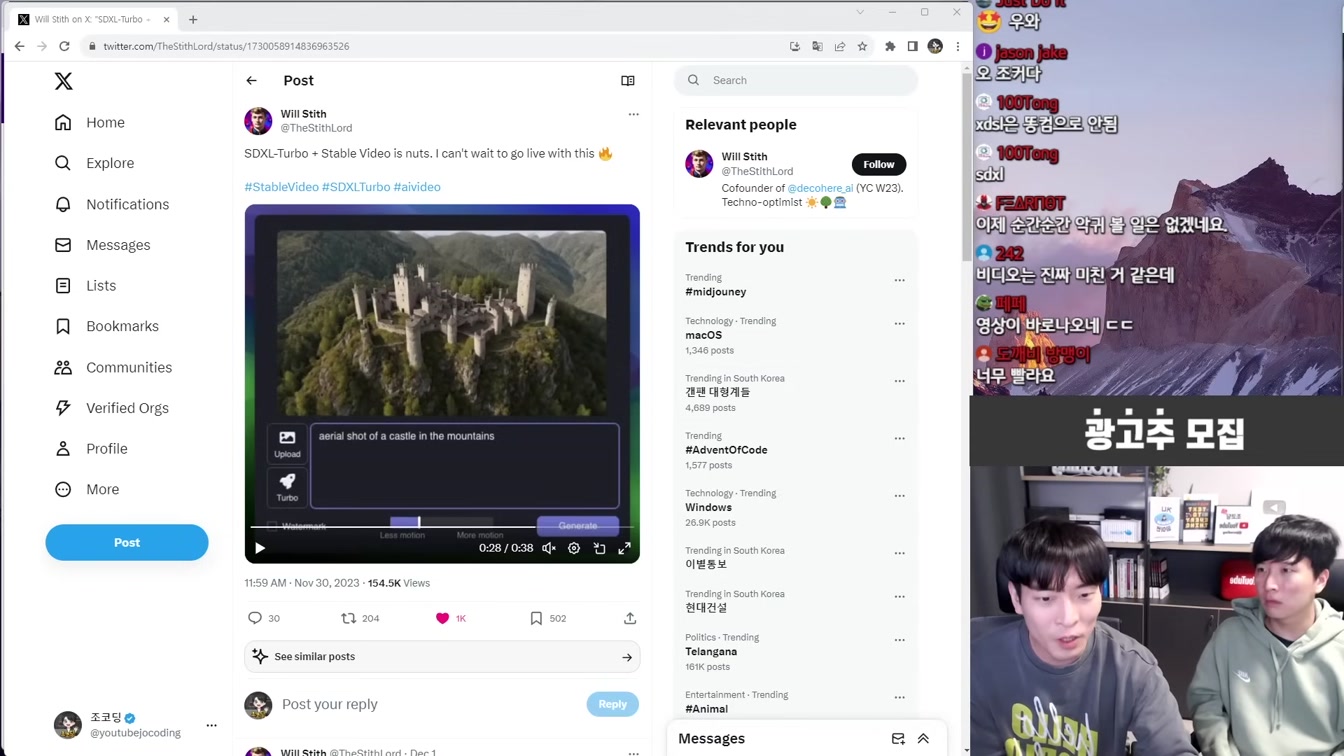Open Will Stith post options menu
Screen dimensions: 1344x756
click(x=633, y=114)
